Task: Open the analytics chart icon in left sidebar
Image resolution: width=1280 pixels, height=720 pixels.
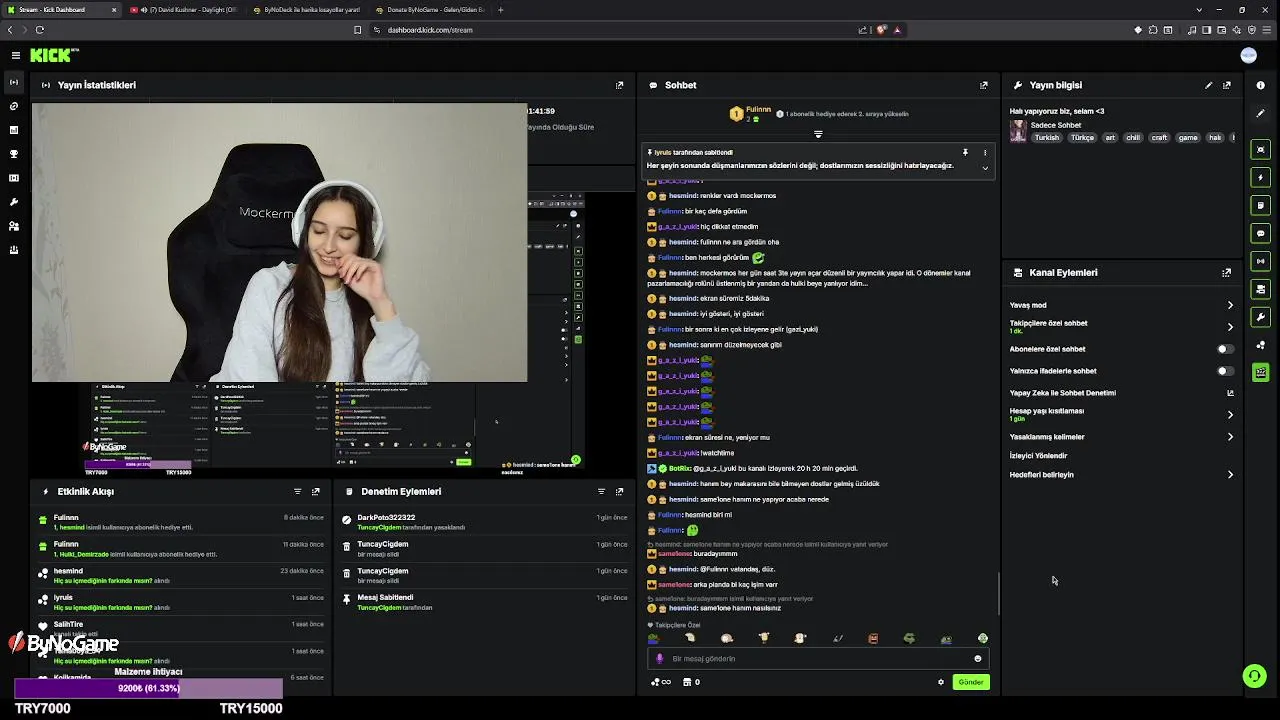Action: (x=14, y=130)
